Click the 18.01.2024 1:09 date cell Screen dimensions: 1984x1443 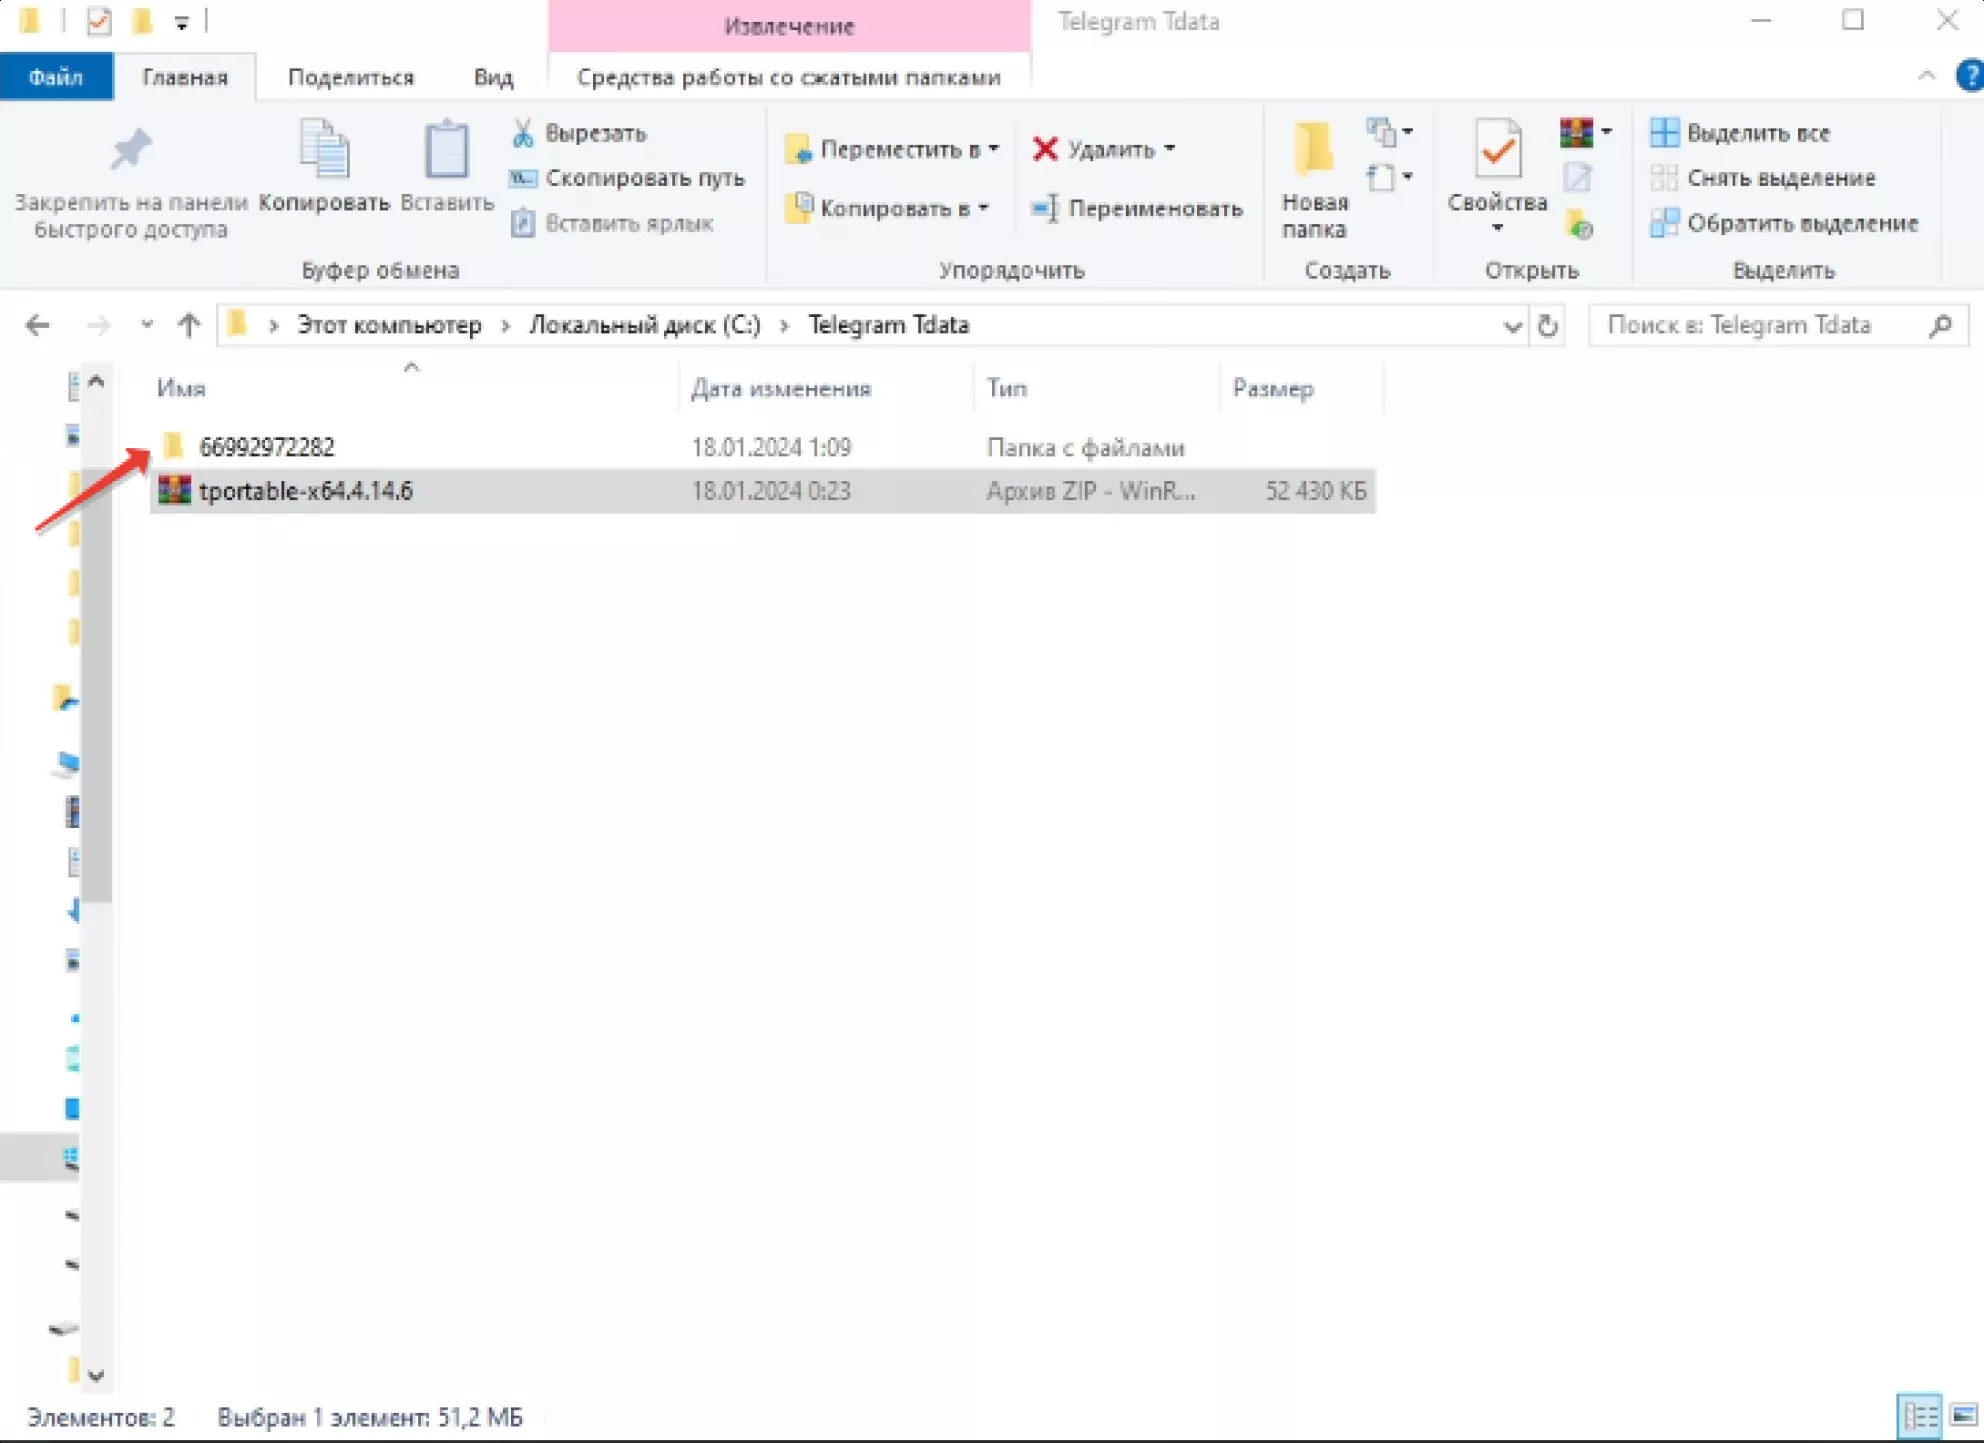click(771, 447)
